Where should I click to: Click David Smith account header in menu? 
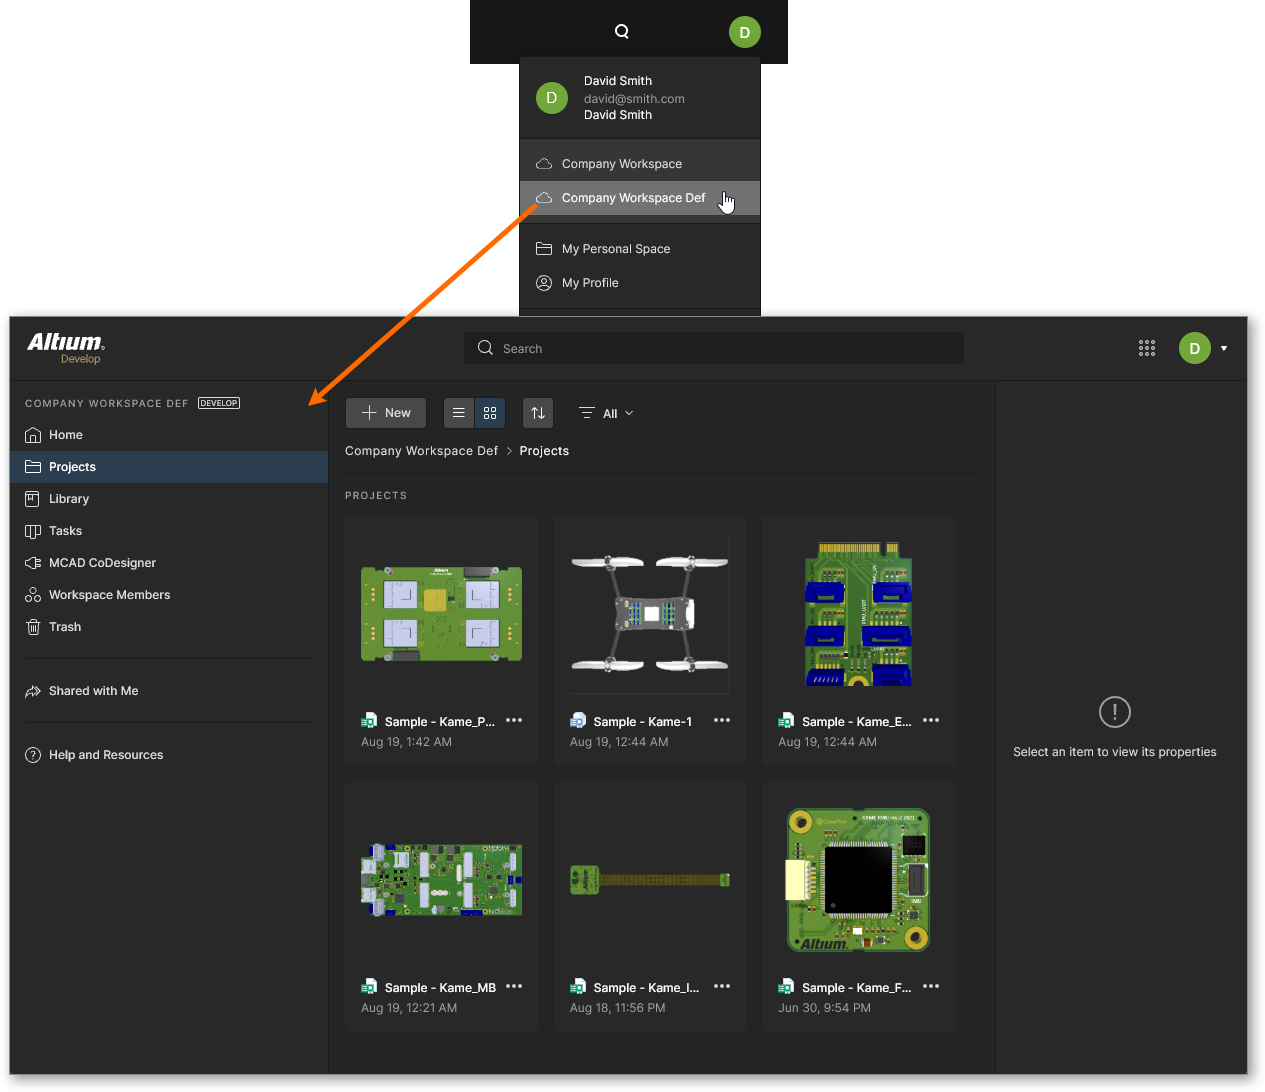640,98
